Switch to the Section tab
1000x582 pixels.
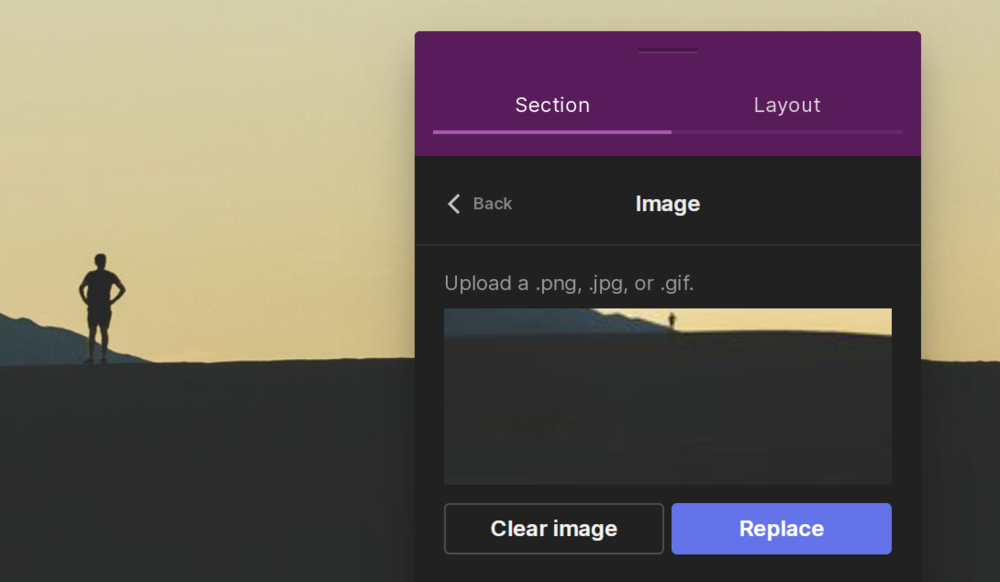tap(552, 105)
